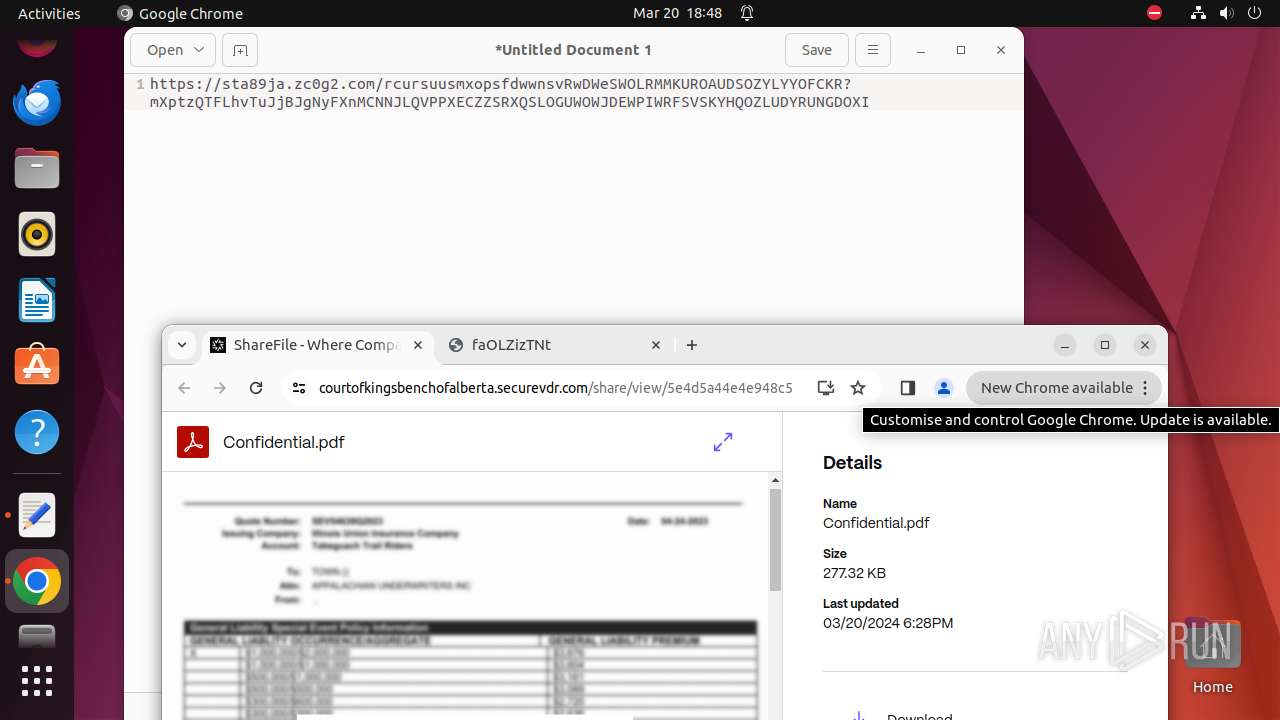Screen dimensions: 1280x720
Task: Open Activities overview
Action: 49,13
